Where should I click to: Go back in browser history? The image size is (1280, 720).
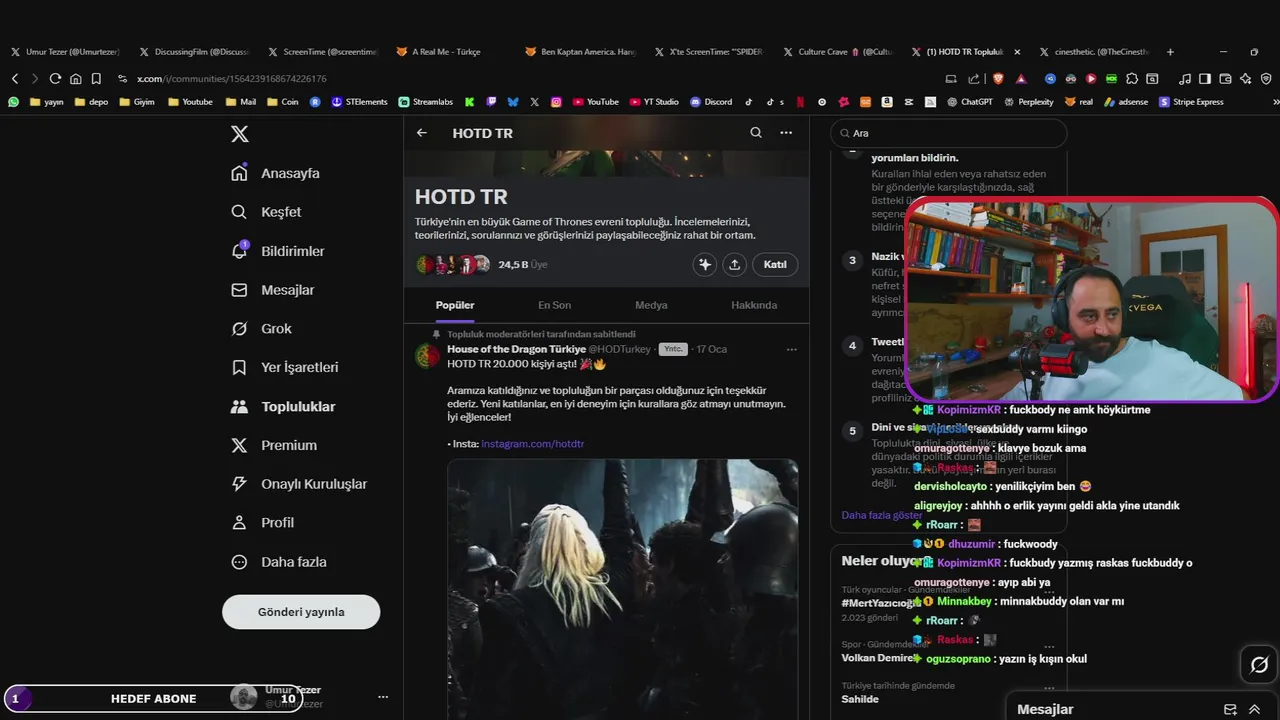[x=14, y=78]
